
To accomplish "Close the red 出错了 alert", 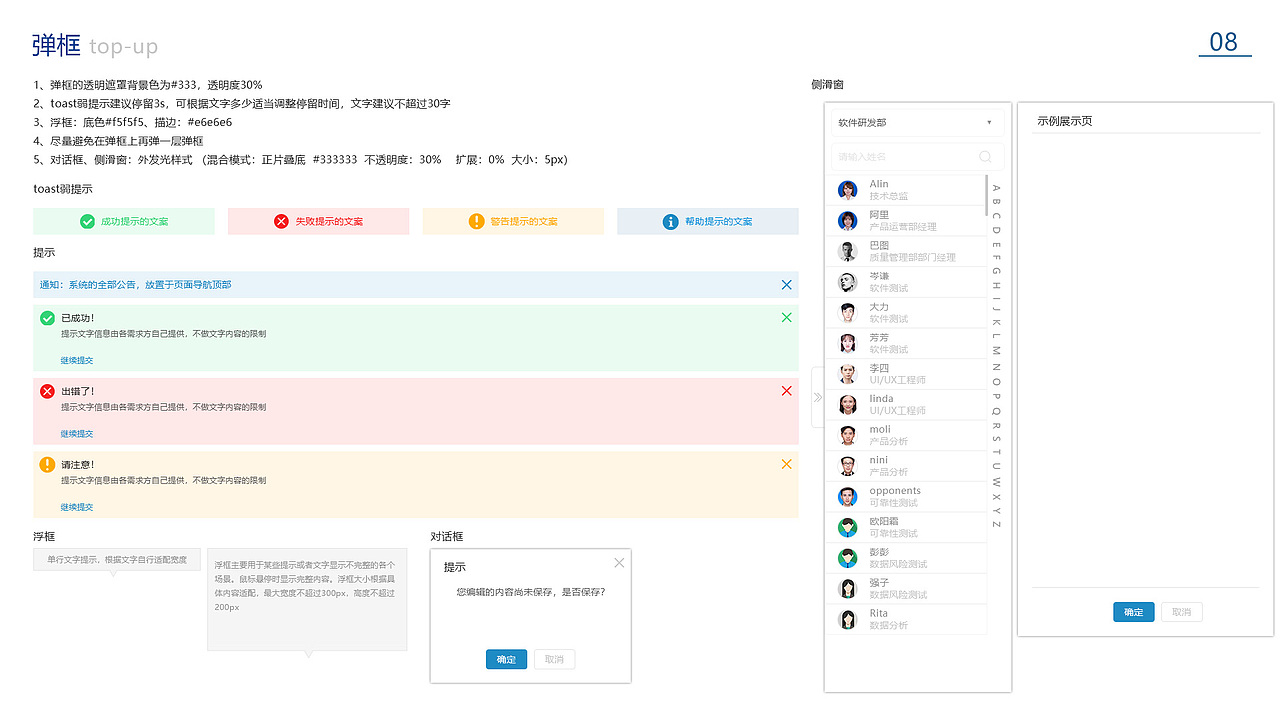I will [787, 391].
